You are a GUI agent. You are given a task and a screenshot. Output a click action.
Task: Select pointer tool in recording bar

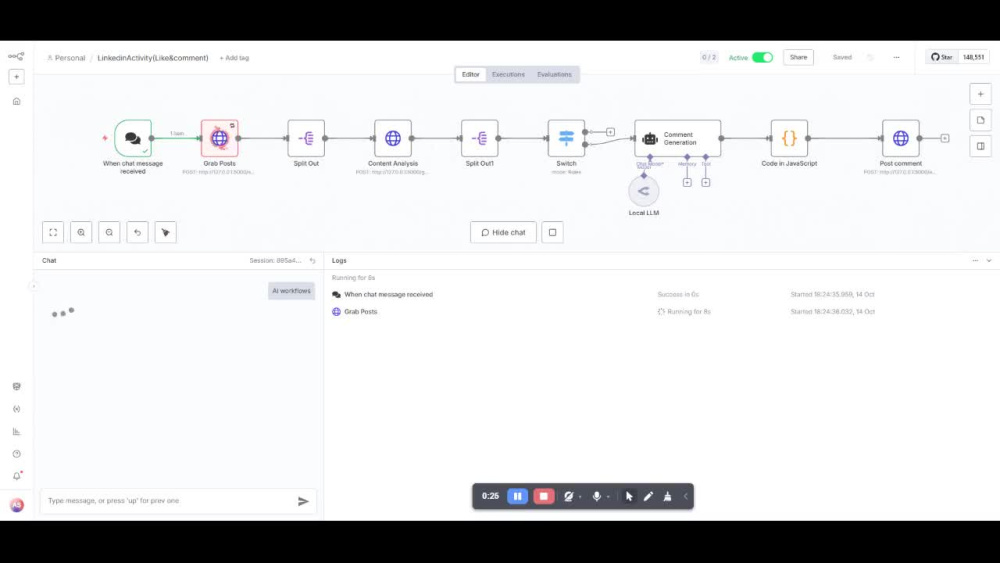pyautogui.click(x=629, y=496)
